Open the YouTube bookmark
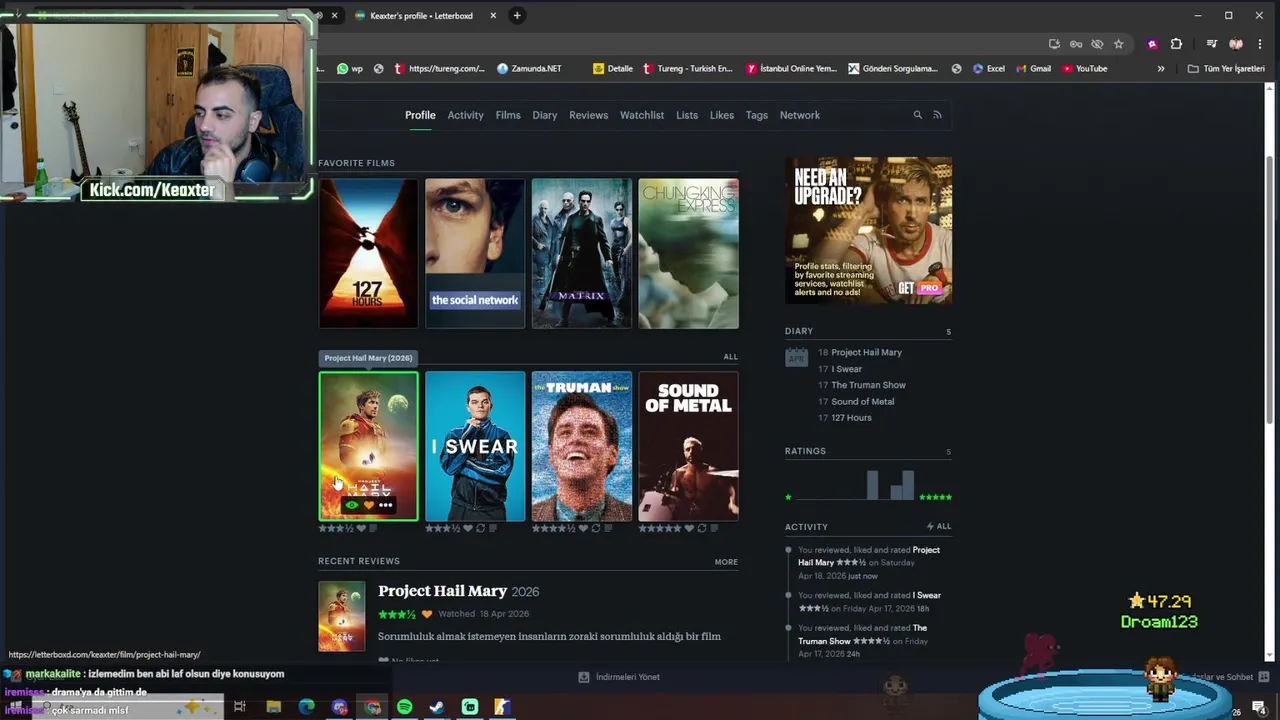This screenshot has width=1280, height=720. point(1084,69)
